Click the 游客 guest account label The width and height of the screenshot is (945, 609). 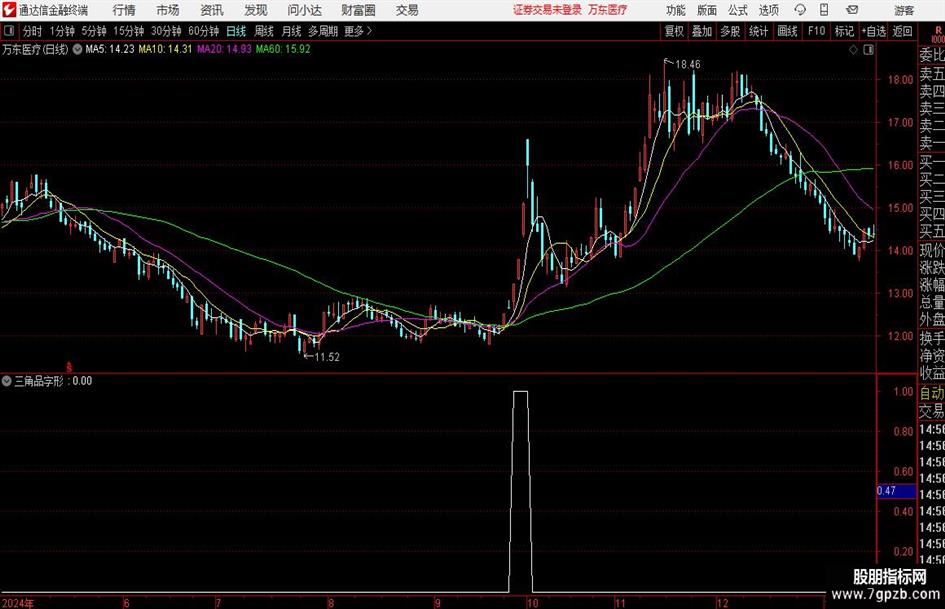pos(904,10)
